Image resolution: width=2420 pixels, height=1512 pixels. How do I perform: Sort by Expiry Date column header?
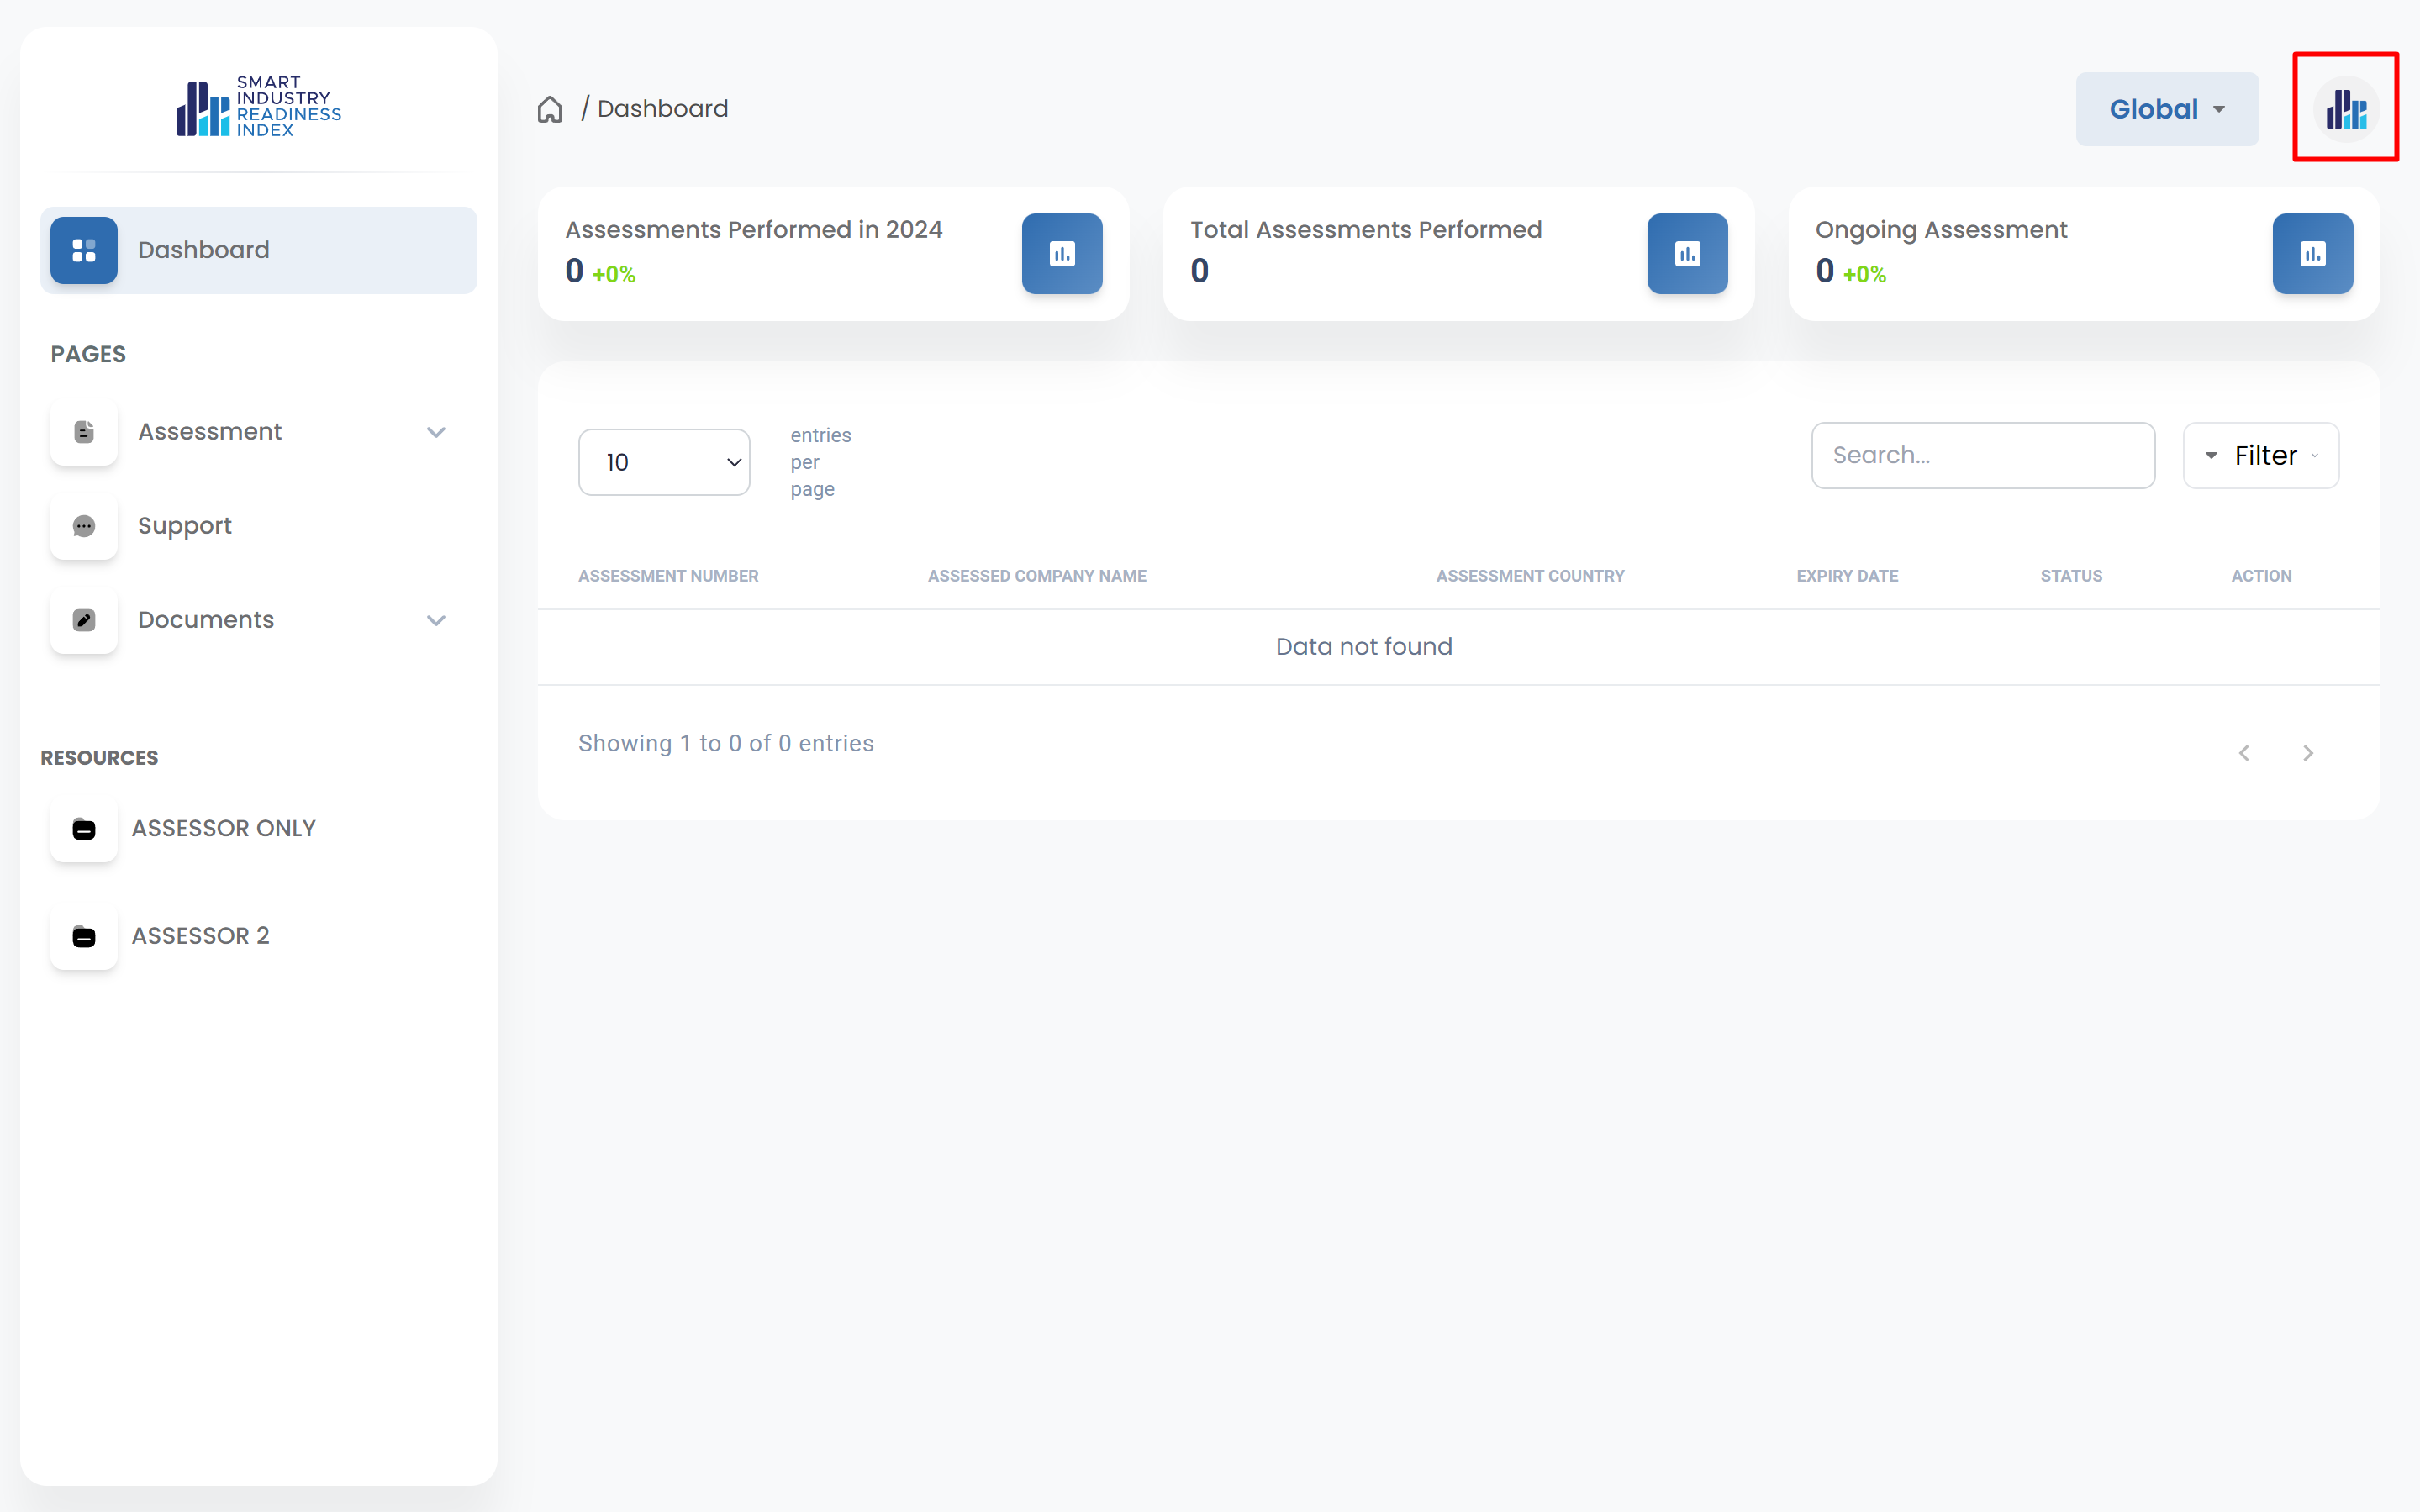click(1847, 576)
